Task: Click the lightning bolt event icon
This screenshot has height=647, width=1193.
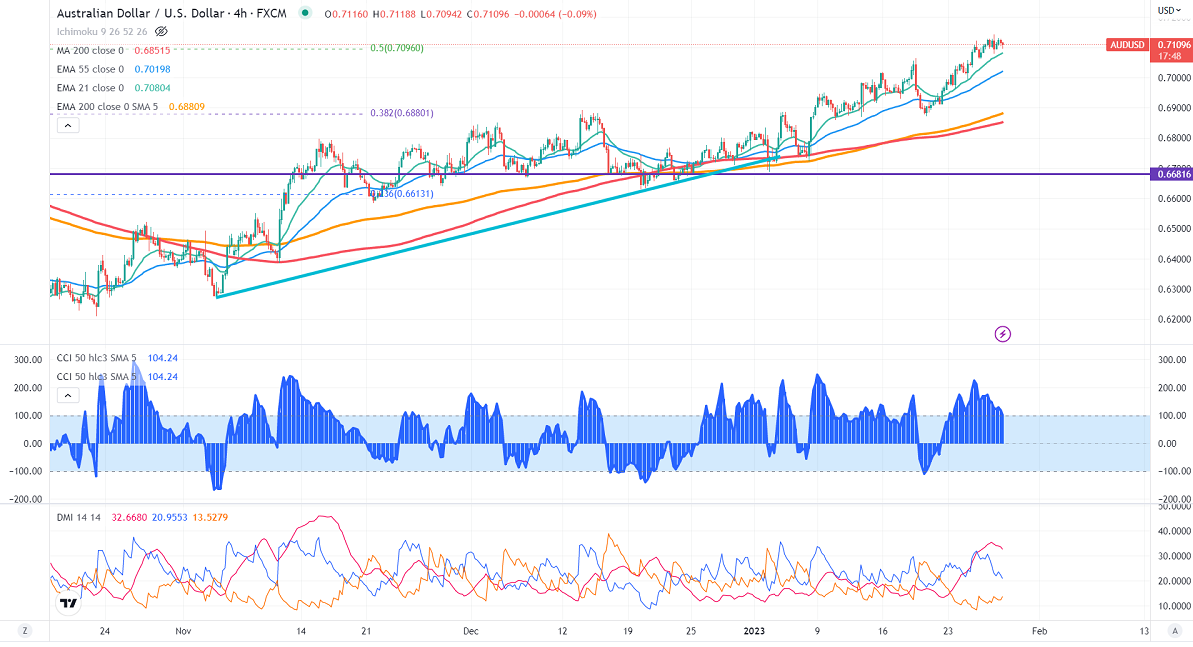Action: (1003, 333)
